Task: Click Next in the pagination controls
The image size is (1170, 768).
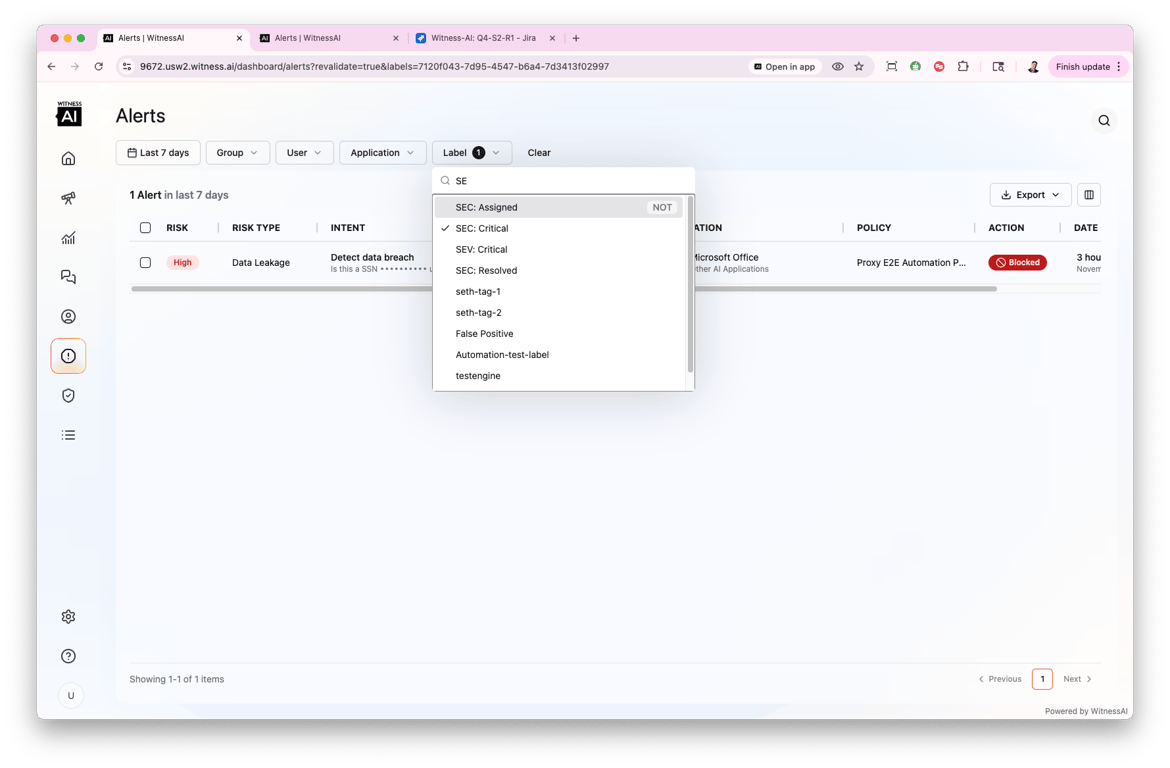Action: click(x=1075, y=679)
